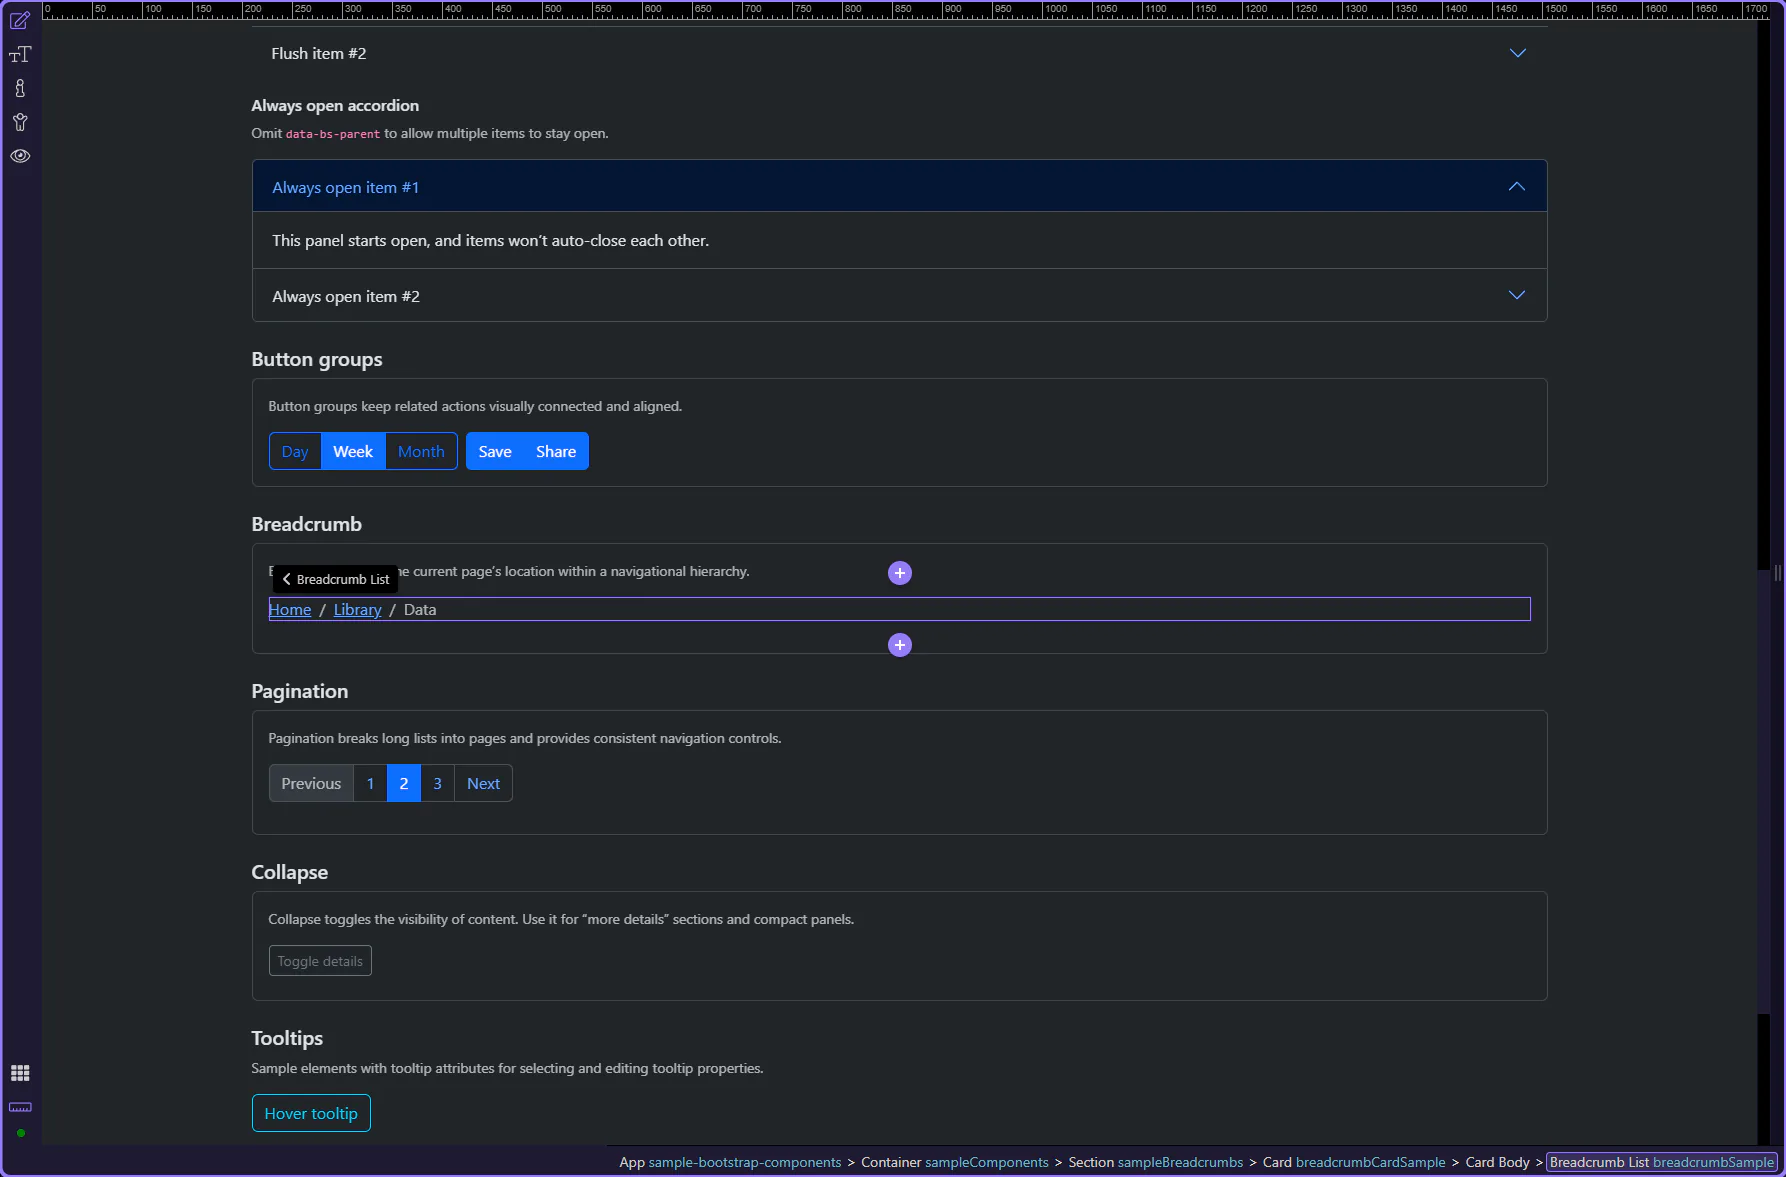Click the plus button above the breadcrumb list
This screenshot has height=1177, width=1786.
(900, 573)
